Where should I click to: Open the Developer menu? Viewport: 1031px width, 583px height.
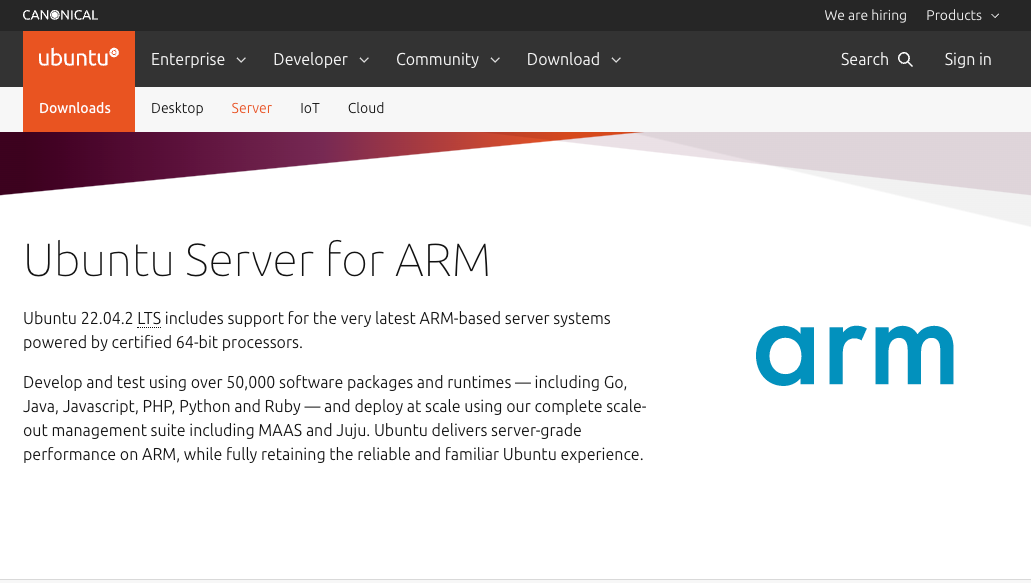(321, 59)
